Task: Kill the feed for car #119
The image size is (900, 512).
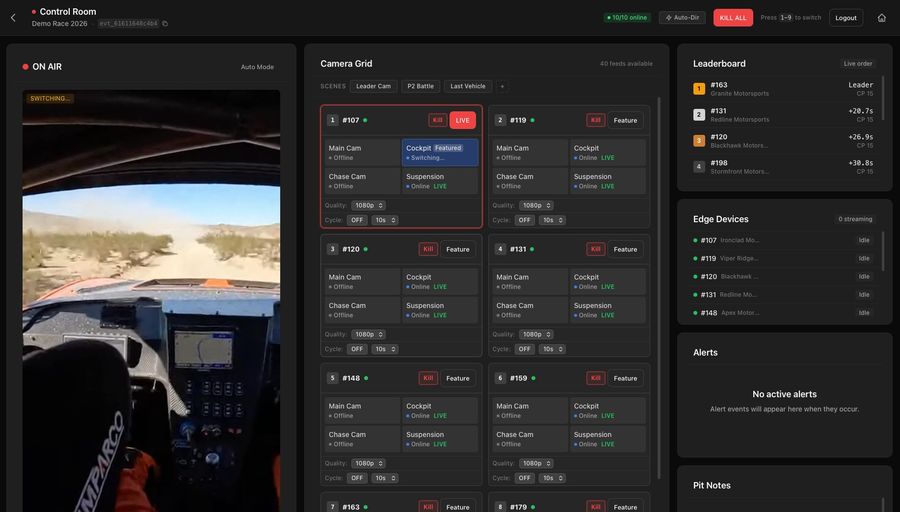Action: tap(596, 120)
